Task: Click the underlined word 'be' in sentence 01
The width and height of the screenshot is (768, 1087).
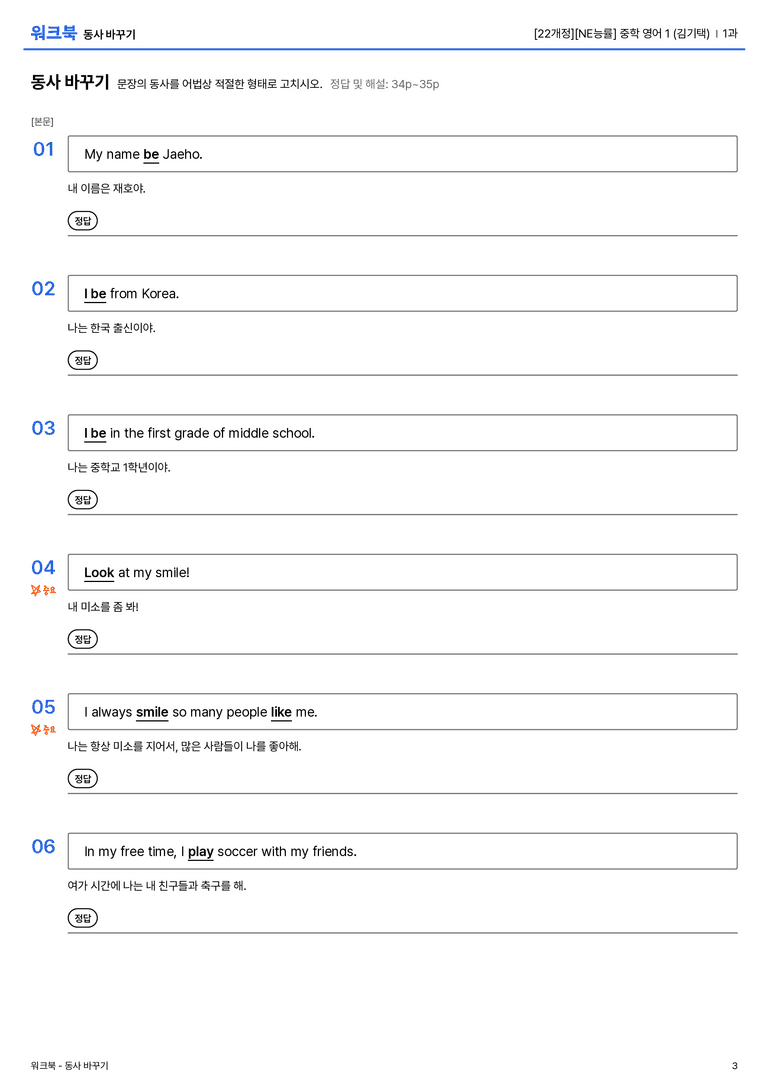Action: click(151, 155)
